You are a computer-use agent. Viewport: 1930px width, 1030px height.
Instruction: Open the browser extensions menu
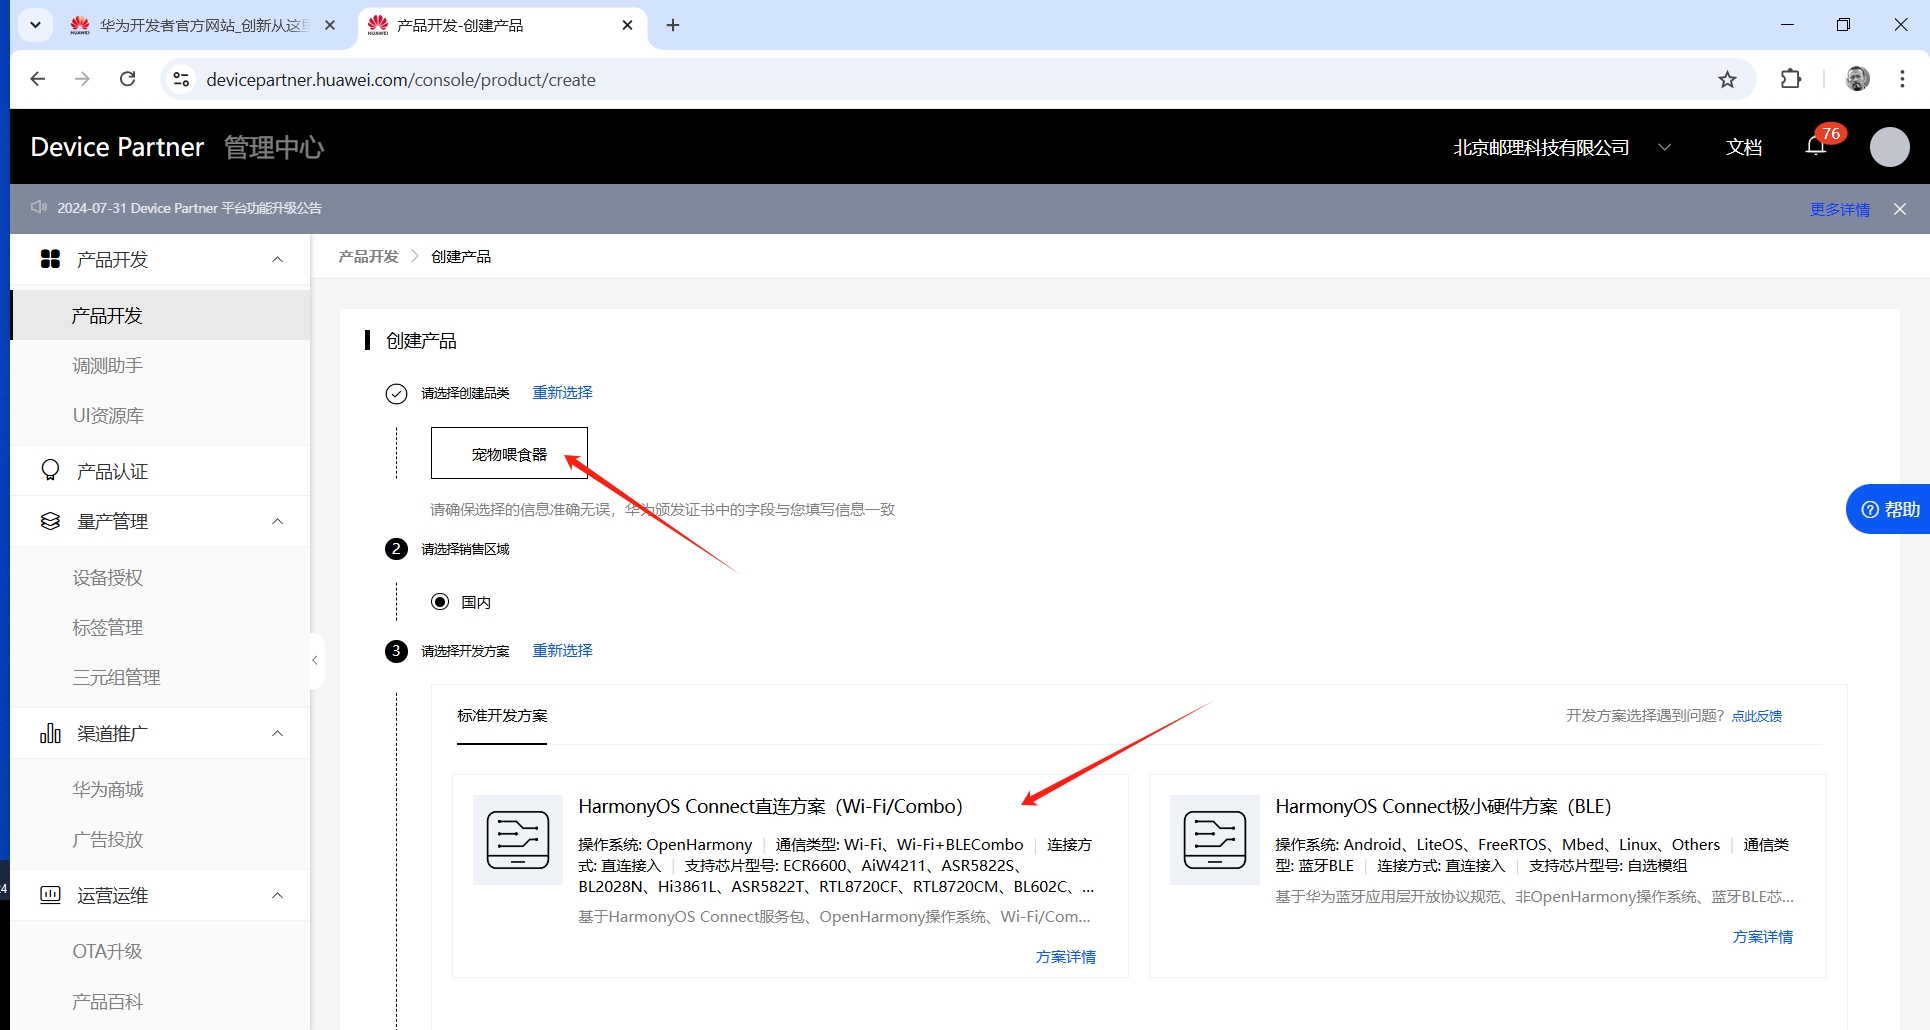(x=1791, y=79)
